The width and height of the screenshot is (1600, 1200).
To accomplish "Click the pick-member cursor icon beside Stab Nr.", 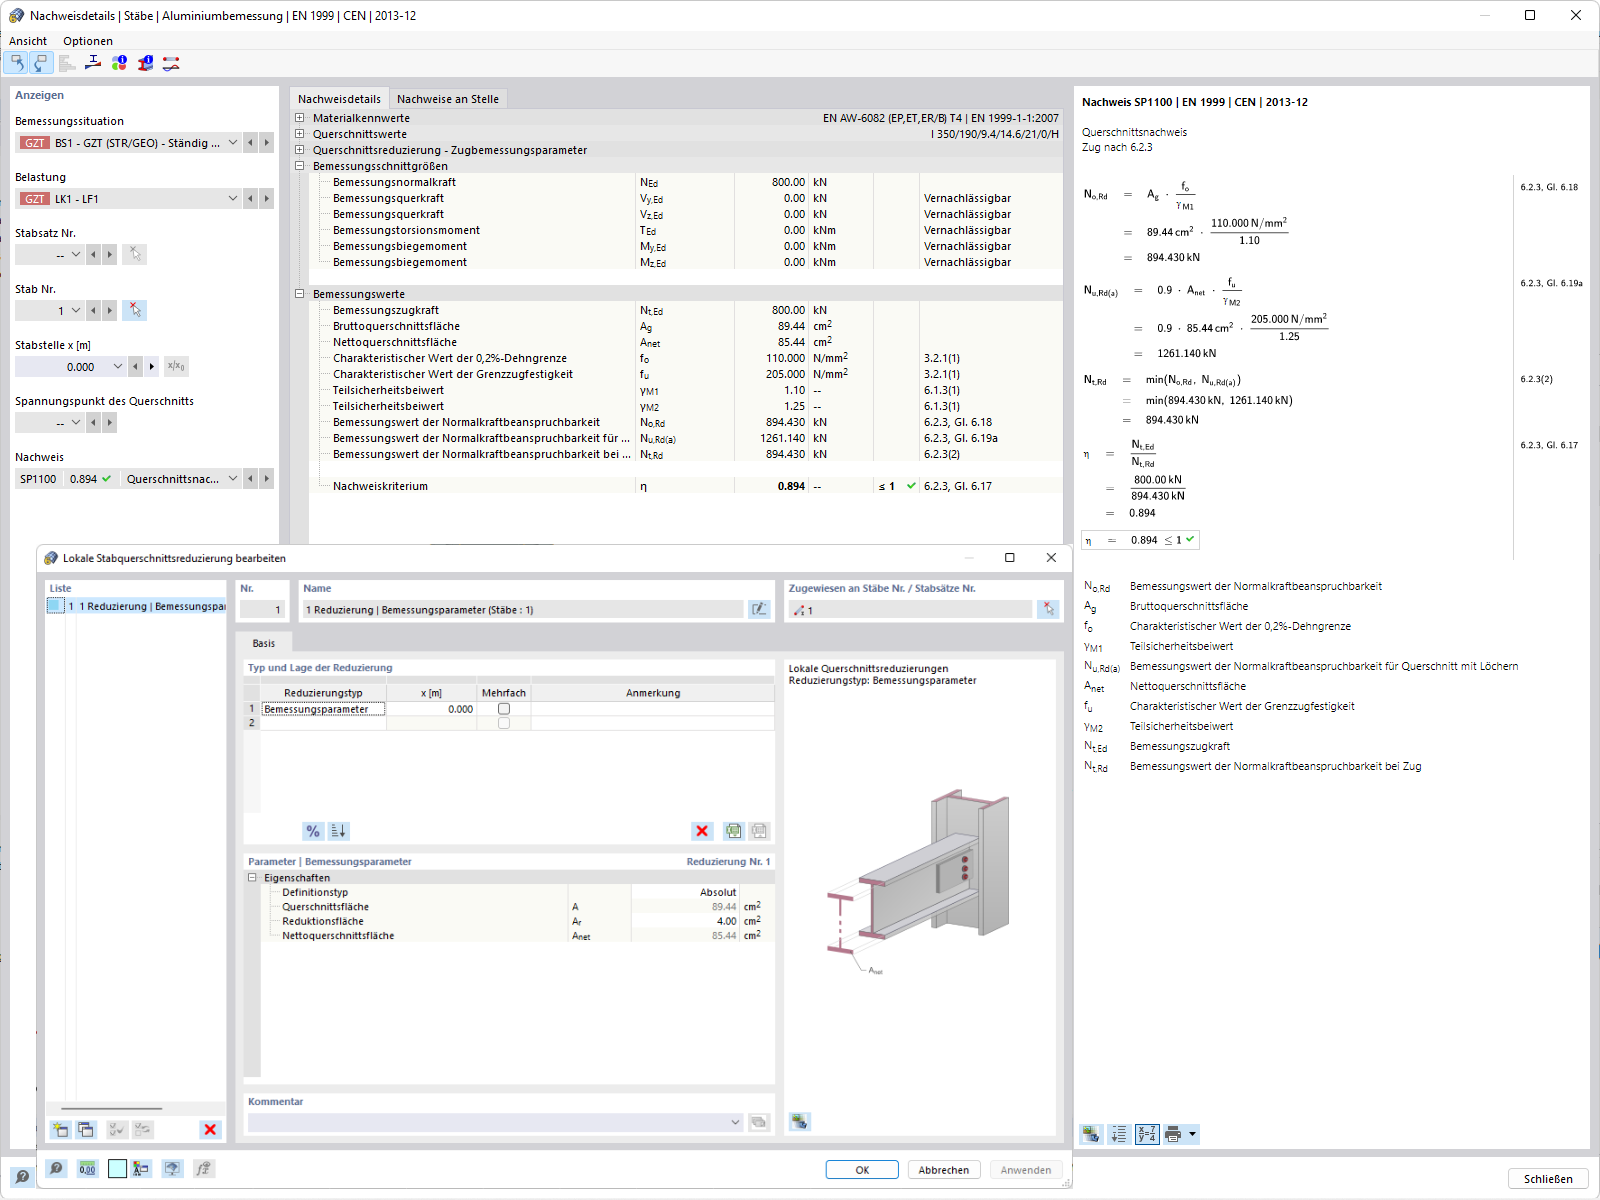I will tap(135, 310).
